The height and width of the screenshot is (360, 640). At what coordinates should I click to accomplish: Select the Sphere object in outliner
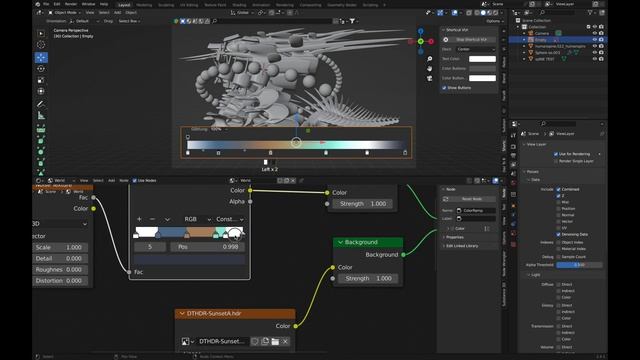(x=548, y=53)
